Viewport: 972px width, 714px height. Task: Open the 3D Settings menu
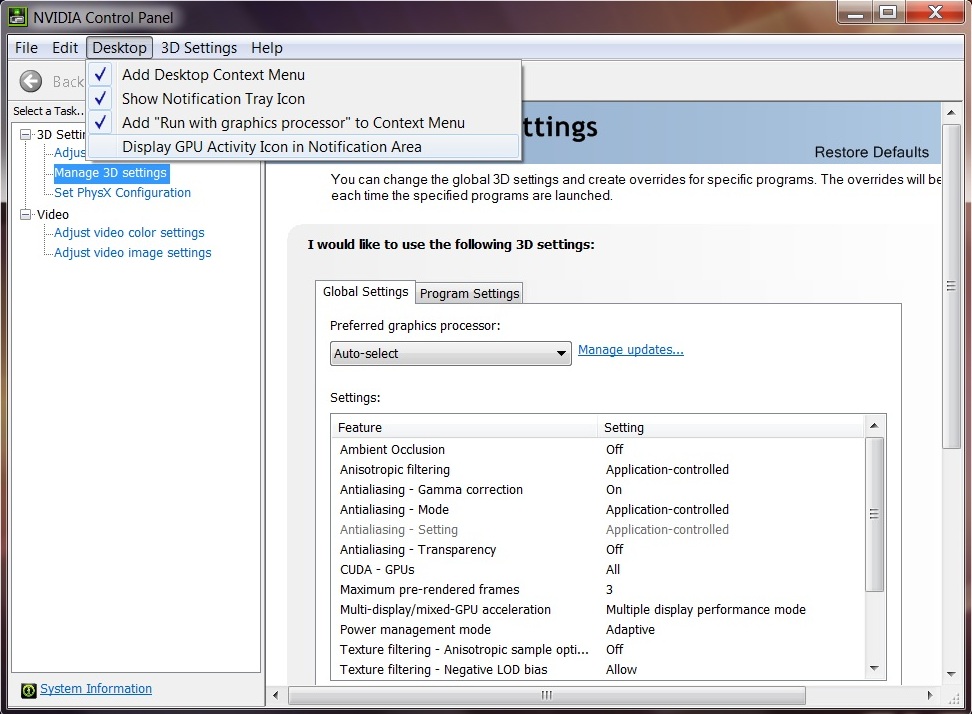pos(198,48)
